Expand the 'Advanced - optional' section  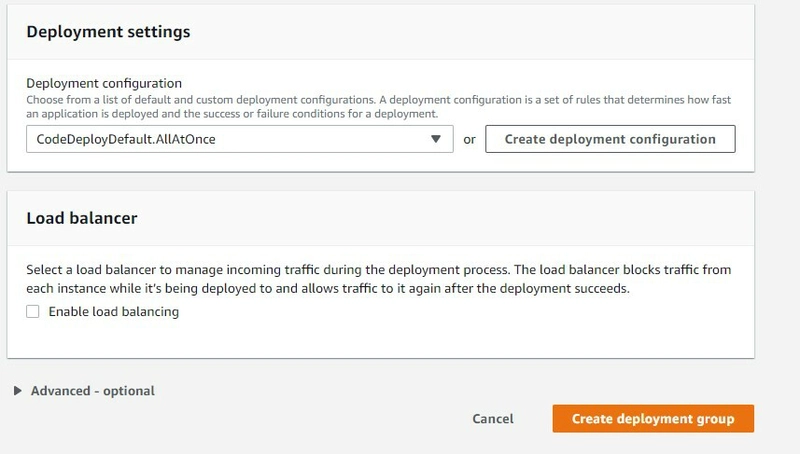coord(92,391)
